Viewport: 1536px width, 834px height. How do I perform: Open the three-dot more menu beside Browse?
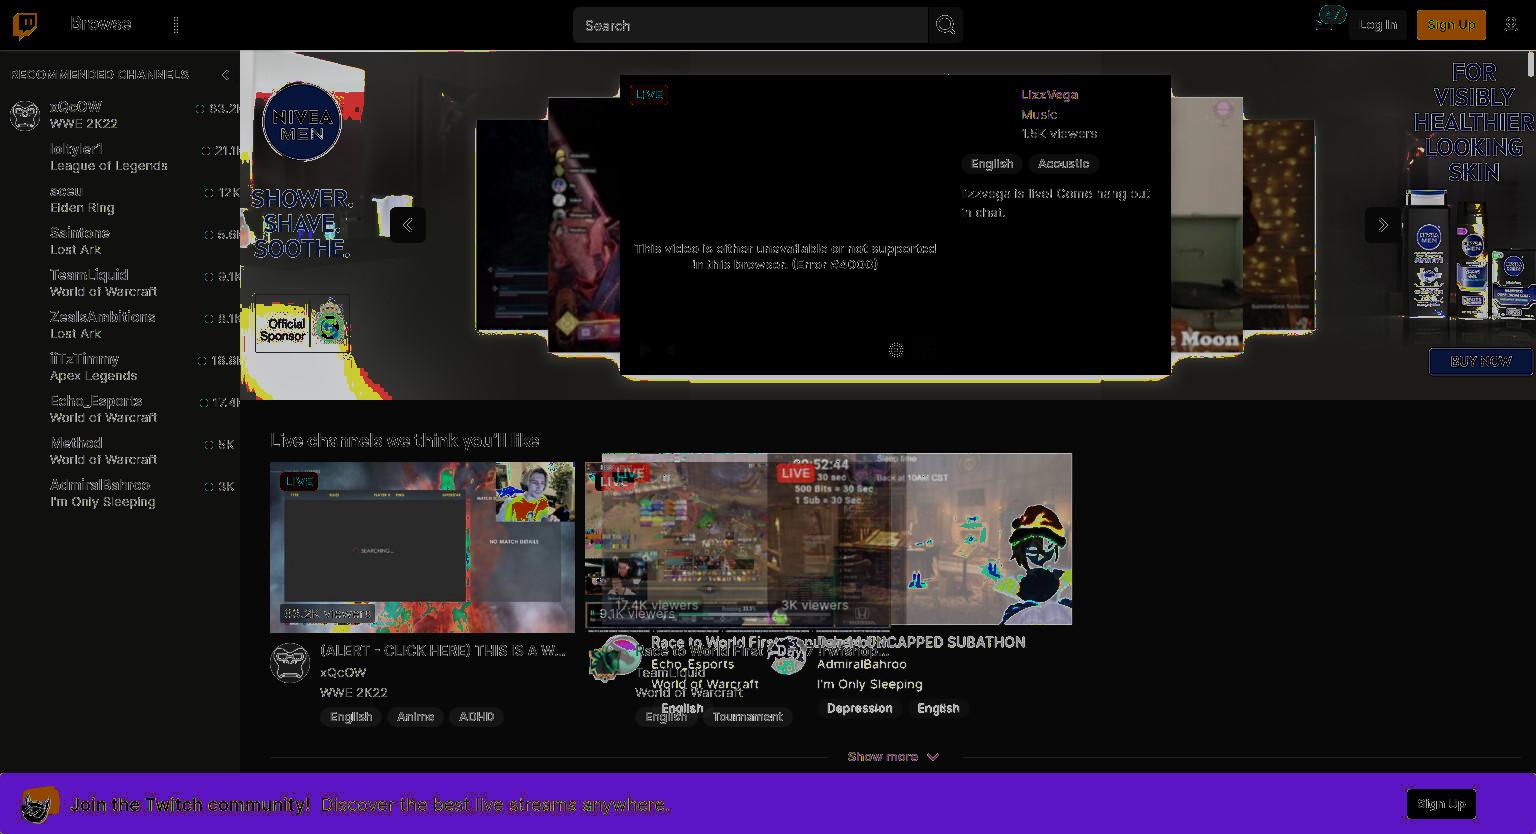pos(176,25)
